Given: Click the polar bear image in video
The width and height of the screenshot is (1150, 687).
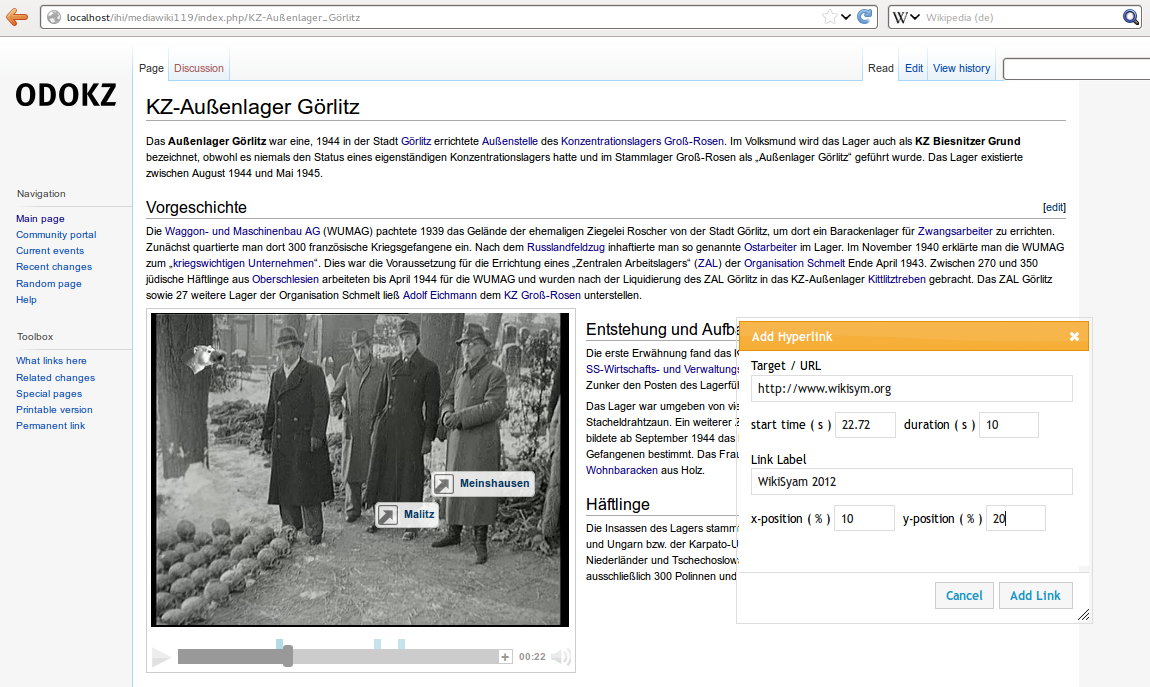Looking at the screenshot, I should (205, 359).
